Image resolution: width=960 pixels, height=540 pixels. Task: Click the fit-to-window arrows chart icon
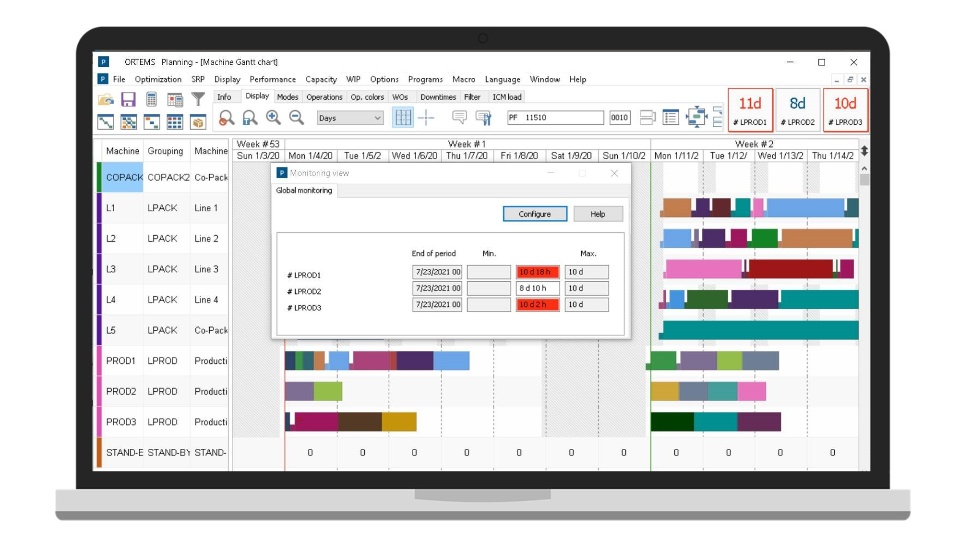tap(696, 117)
